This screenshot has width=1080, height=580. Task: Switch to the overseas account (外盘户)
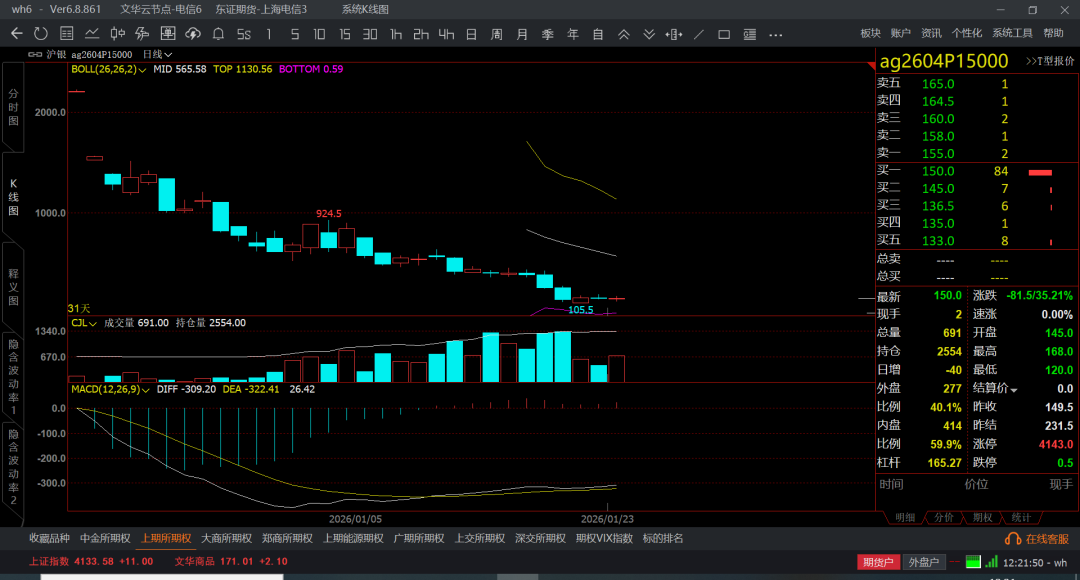point(924,562)
